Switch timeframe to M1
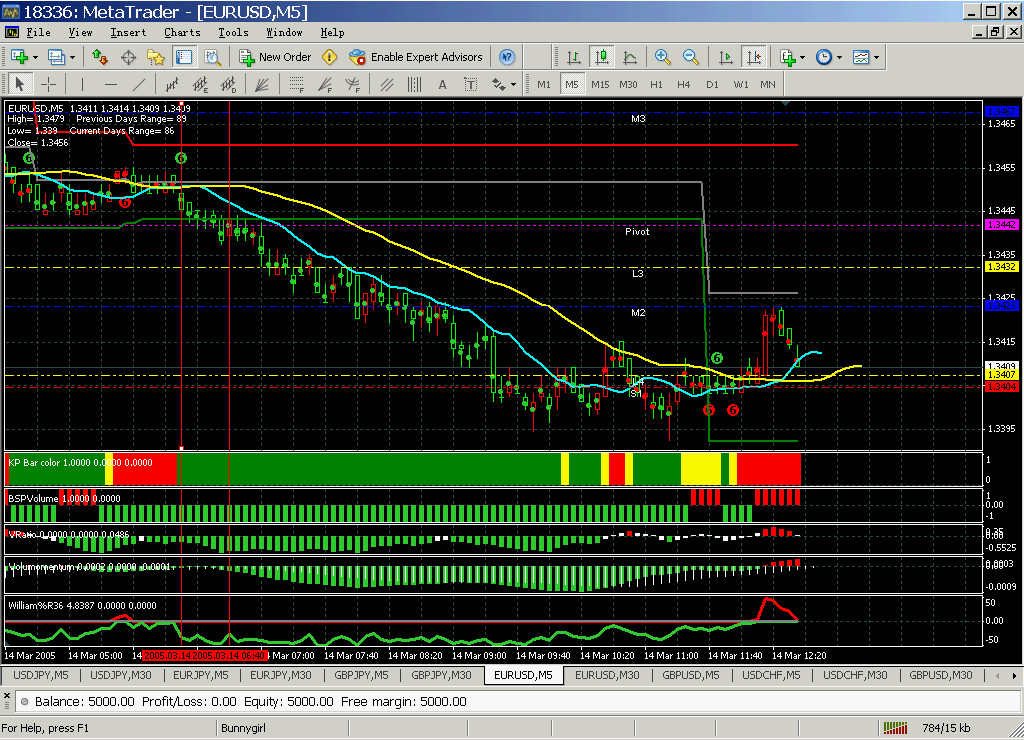 pyautogui.click(x=544, y=84)
